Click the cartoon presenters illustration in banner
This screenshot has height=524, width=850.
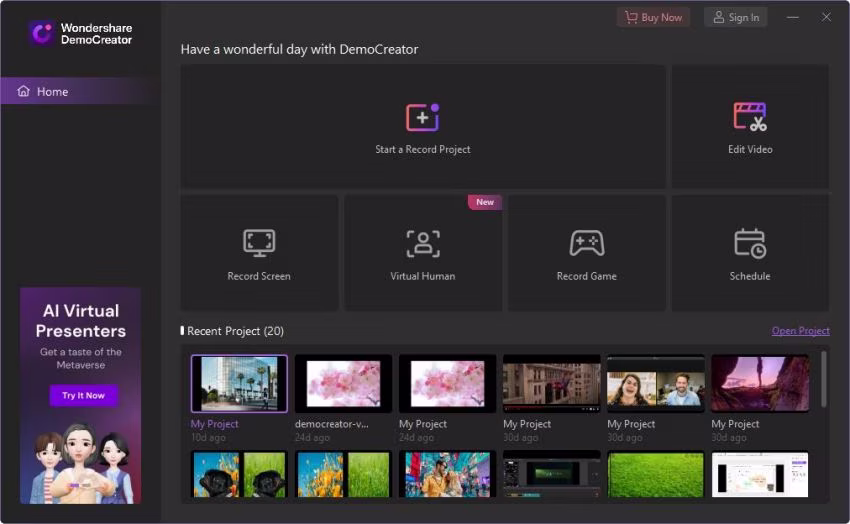(81, 462)
